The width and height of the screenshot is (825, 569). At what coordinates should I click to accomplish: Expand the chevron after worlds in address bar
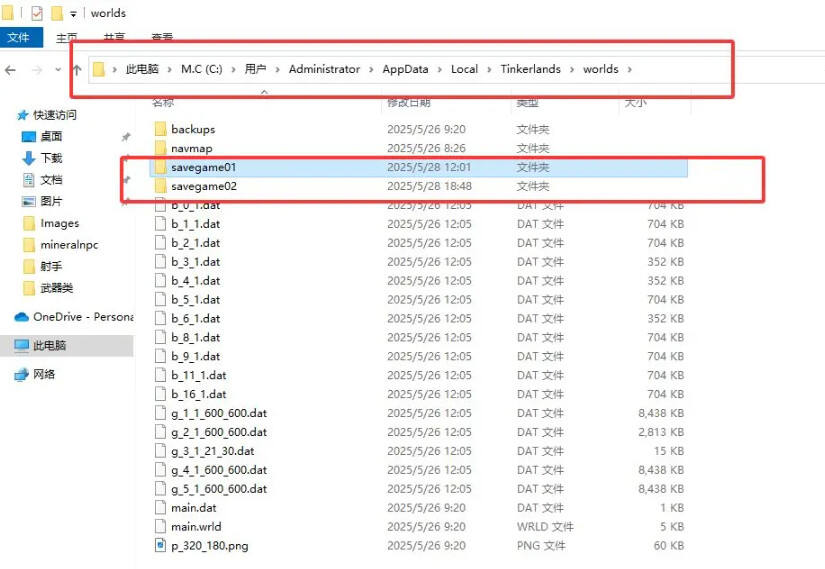[629, 69]
